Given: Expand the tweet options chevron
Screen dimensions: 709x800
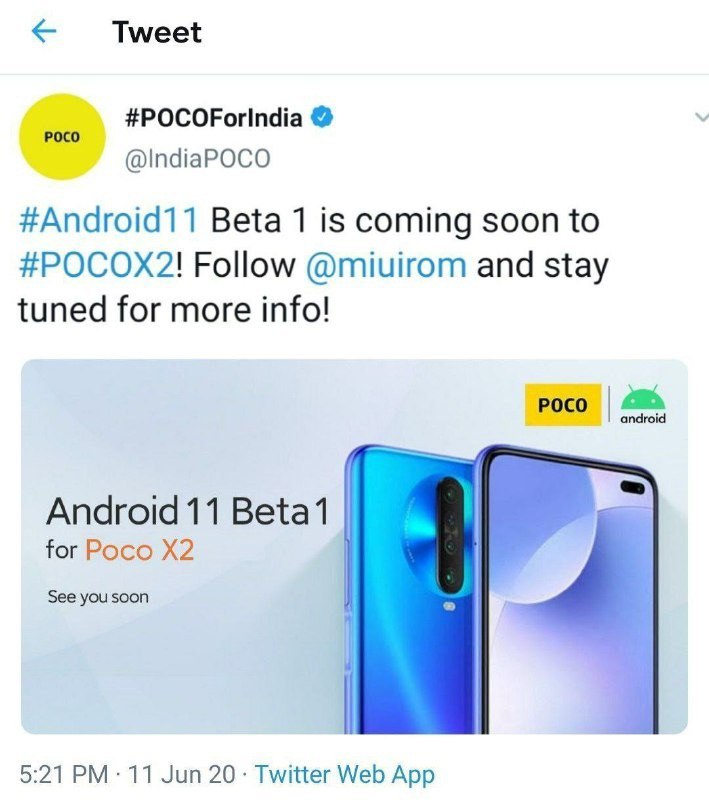Looking at the screenshot, I should pyautogui.click(x=701, y=117).
